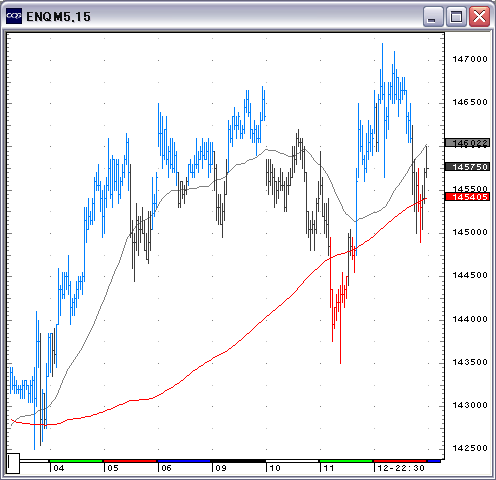Click the 05 date label on time axis
The image size is (496, 480).
coord(113,468)
